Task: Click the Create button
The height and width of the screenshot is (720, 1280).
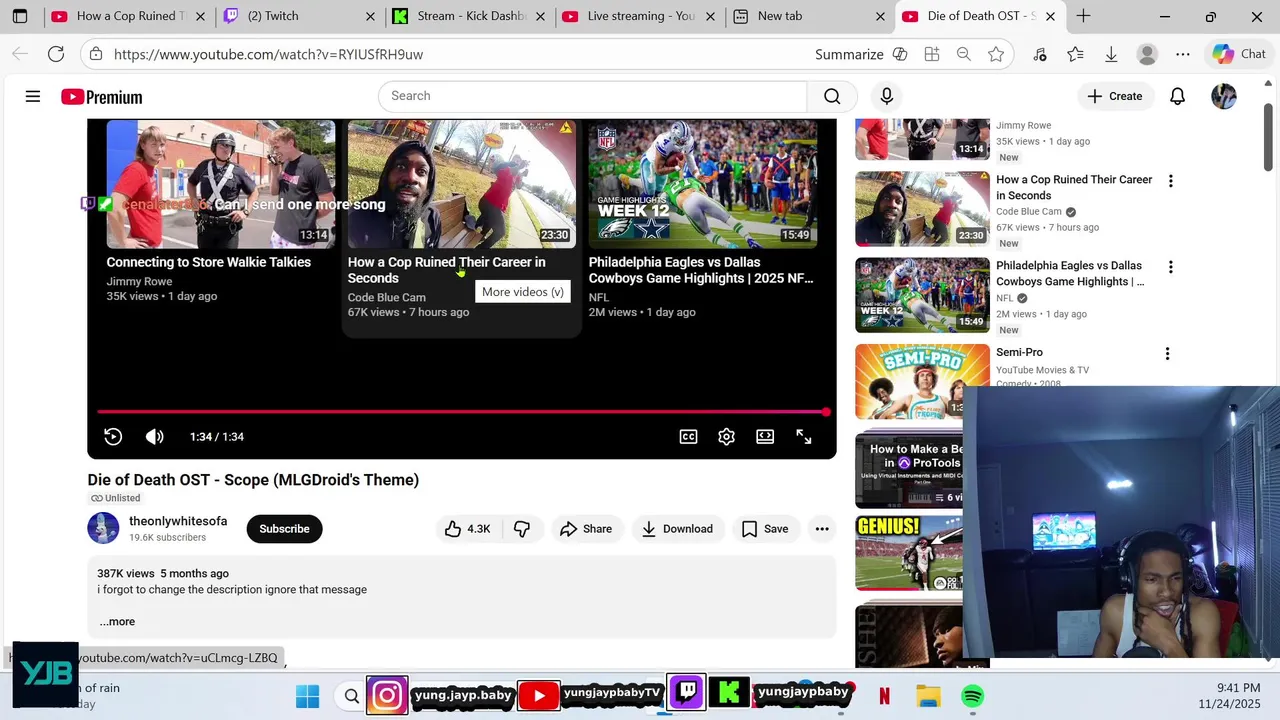Action: point(1115,96)
